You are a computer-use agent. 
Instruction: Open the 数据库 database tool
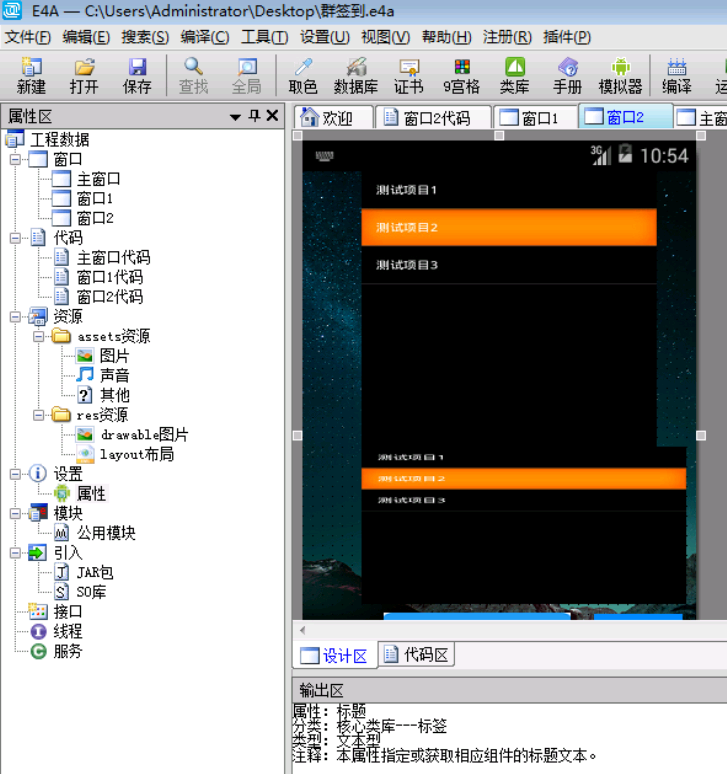[355, 75]
